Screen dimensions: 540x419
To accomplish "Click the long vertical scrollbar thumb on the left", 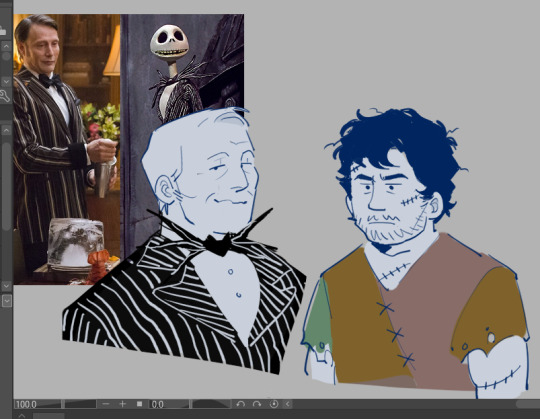I will 6,186.
